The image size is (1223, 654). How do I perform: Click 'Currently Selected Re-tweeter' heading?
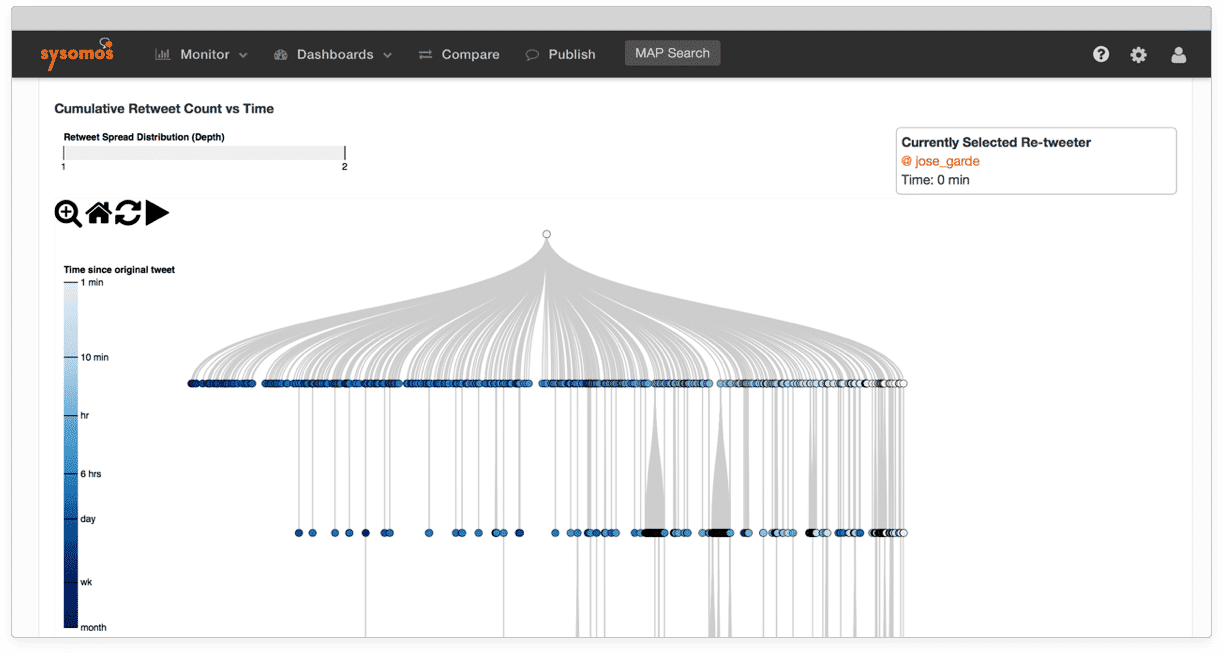(996, 142)
